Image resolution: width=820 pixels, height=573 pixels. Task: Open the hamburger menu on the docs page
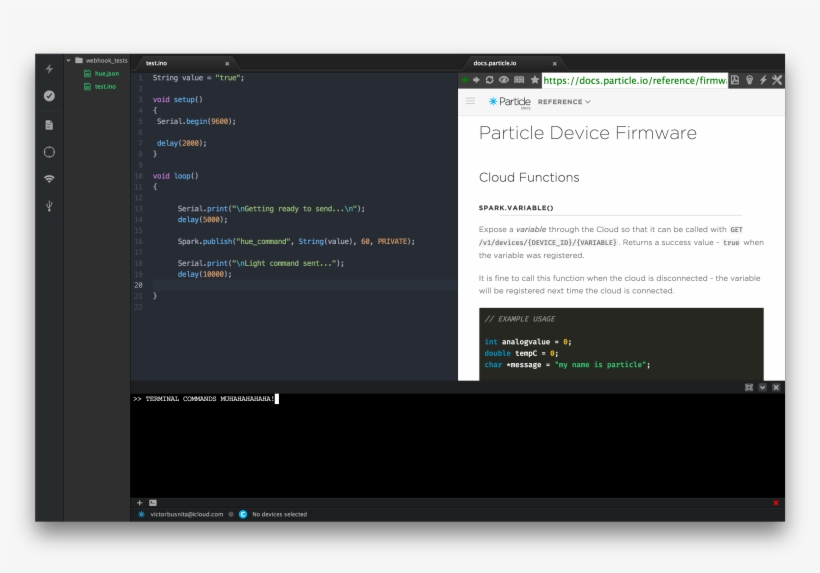coord(470,101)
